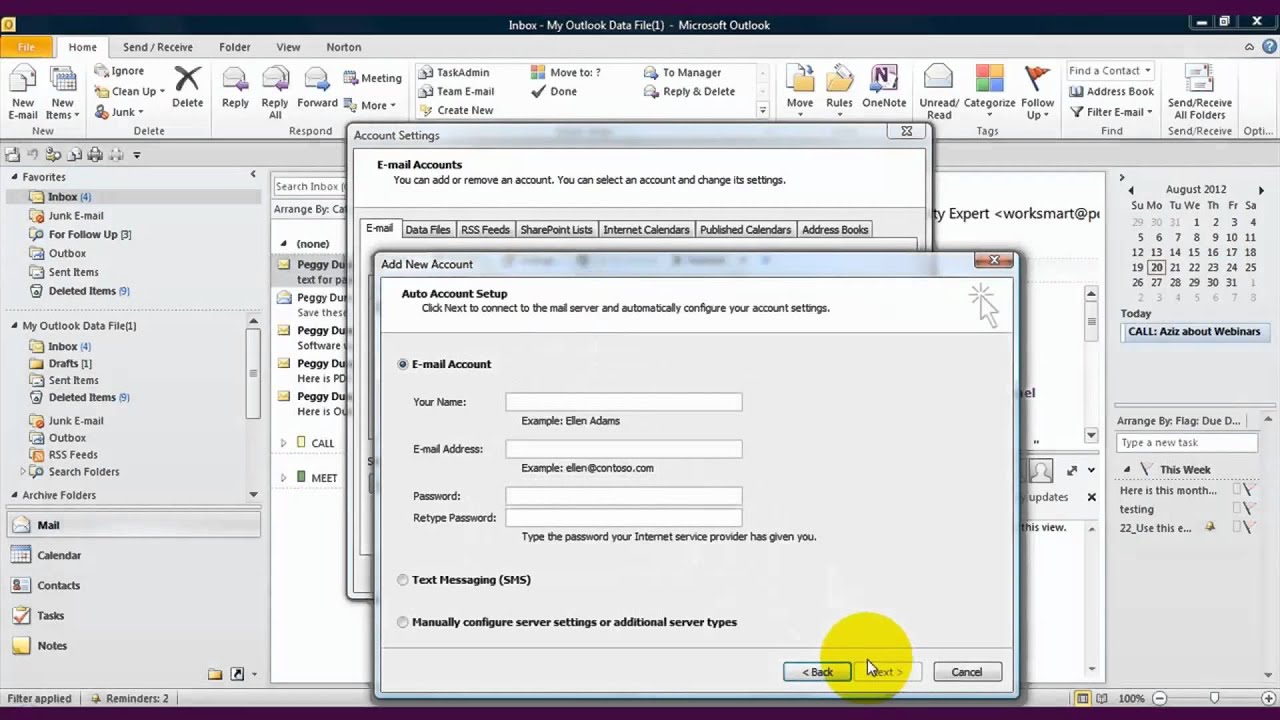Viewport: 1280px width, 720px height.
Task: Click the Categorize color squares icon
Action: pyautogui.click(x=989, y=79)
